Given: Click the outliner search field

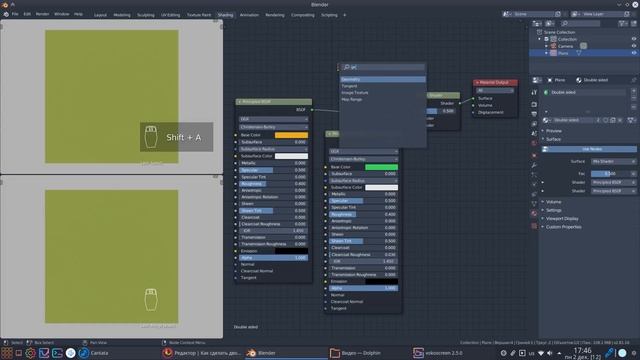Looking at the screenshot, I should [x=580, y=24].
